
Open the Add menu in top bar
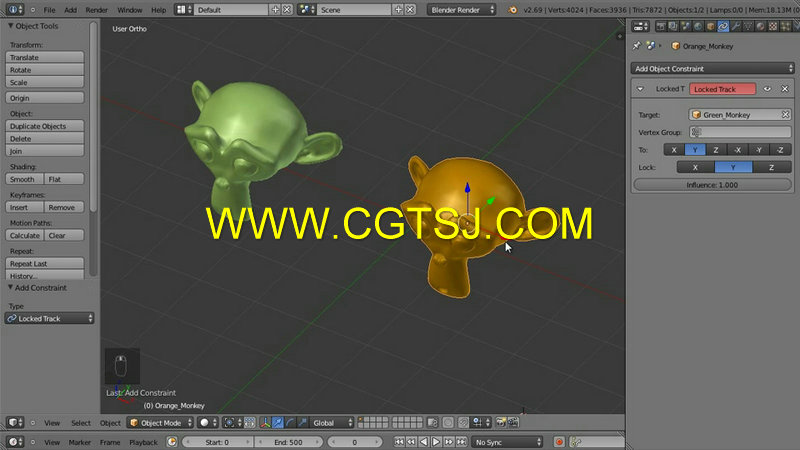[70, 10]
